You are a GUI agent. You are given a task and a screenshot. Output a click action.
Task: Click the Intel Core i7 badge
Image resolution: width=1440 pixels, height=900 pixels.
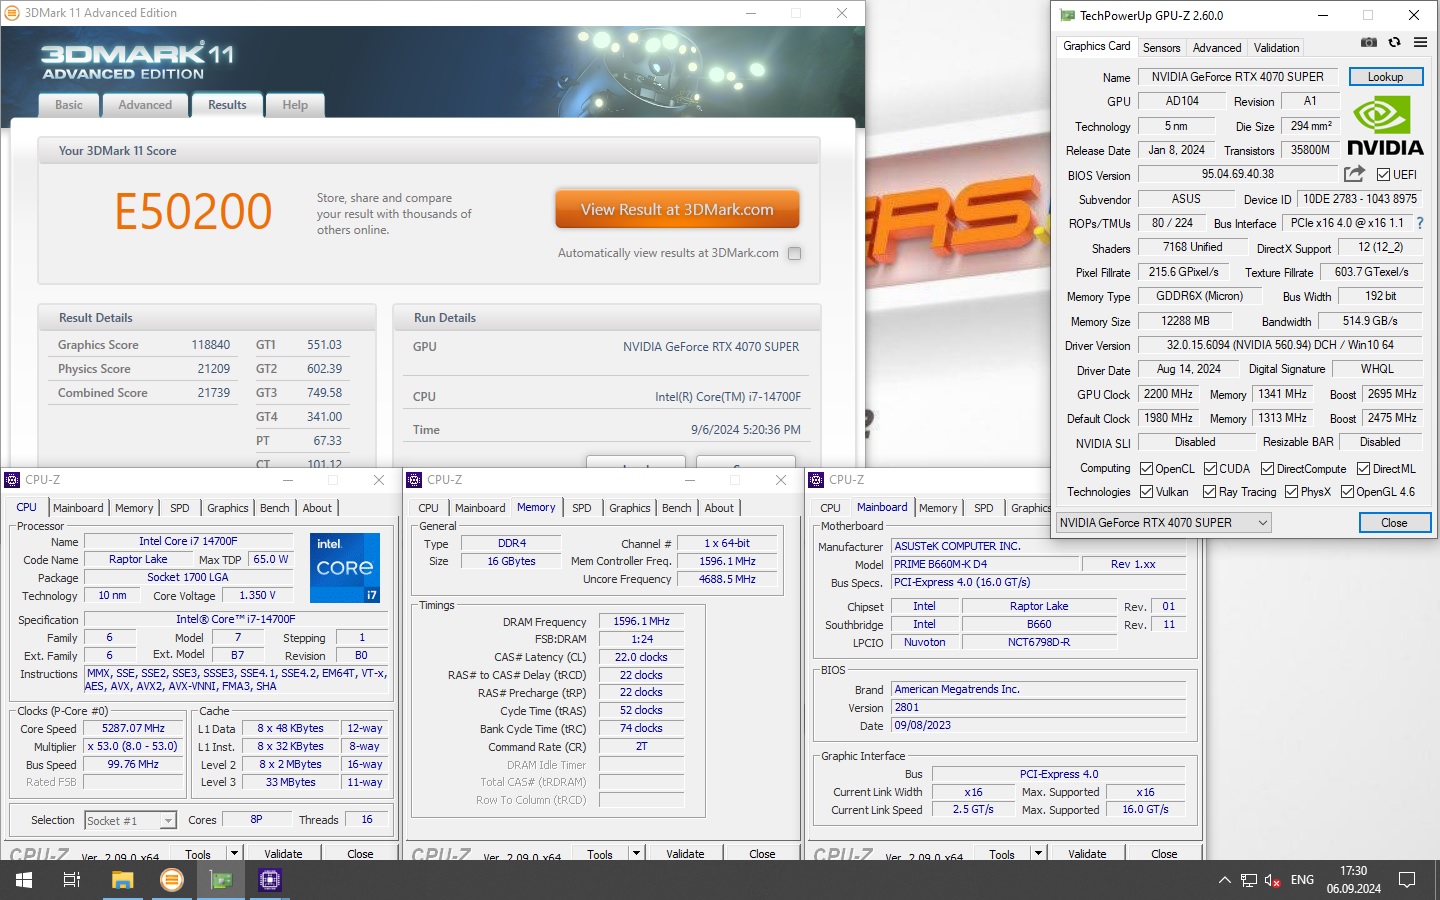click(344, 567)
